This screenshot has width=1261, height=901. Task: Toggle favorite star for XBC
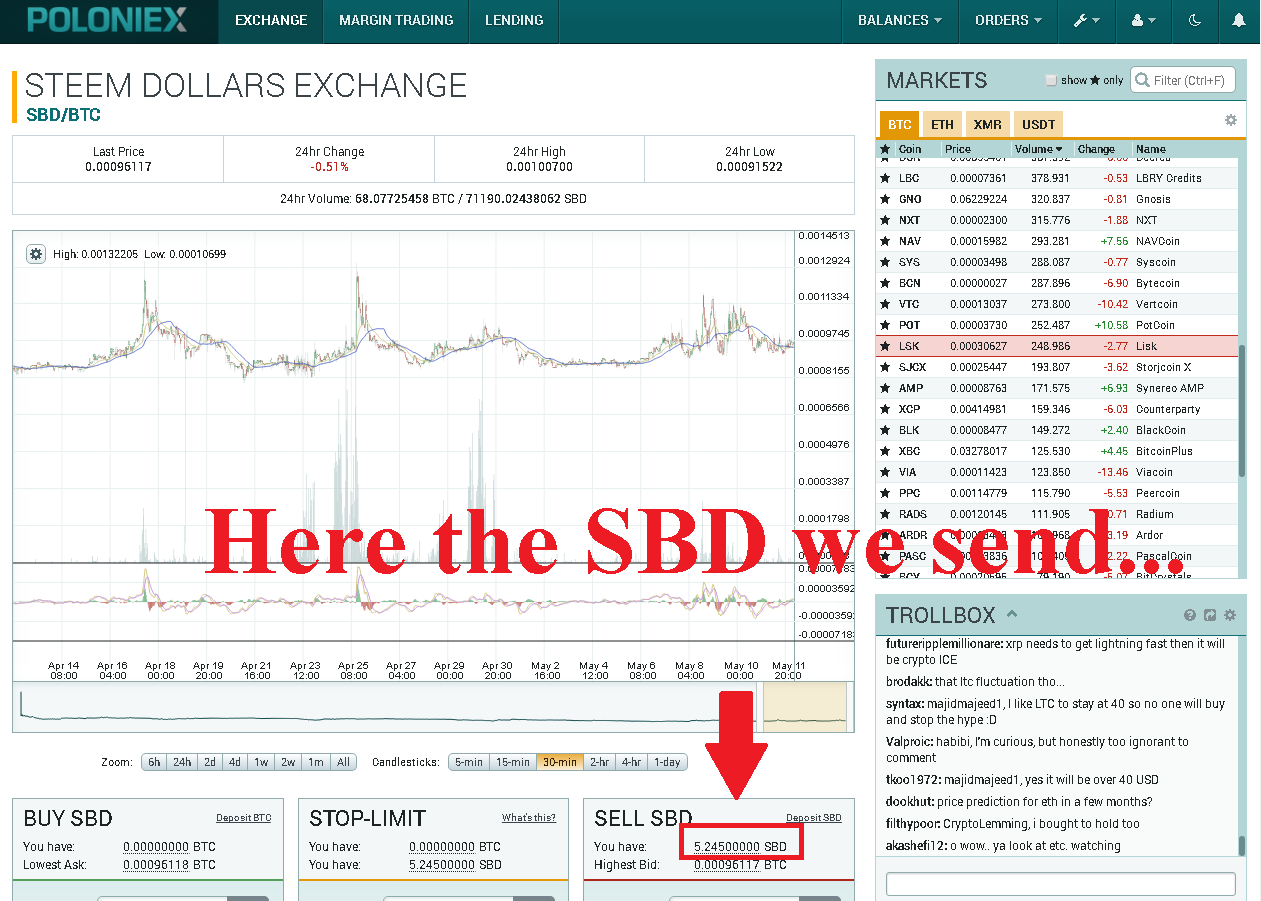884,451
